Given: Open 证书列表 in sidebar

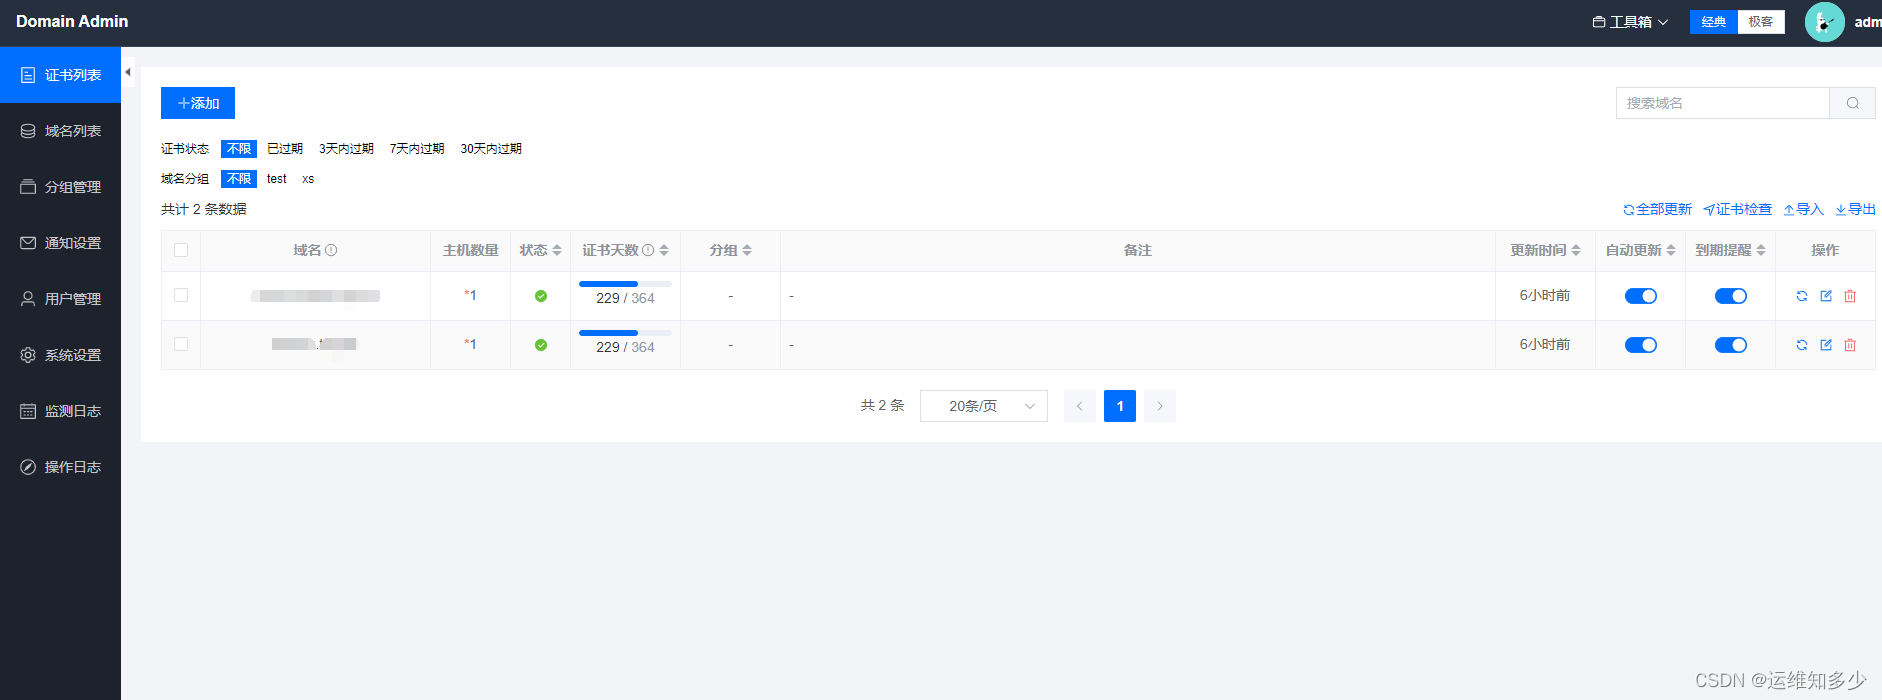Looking at the screenshot, I should coord(60,75).
